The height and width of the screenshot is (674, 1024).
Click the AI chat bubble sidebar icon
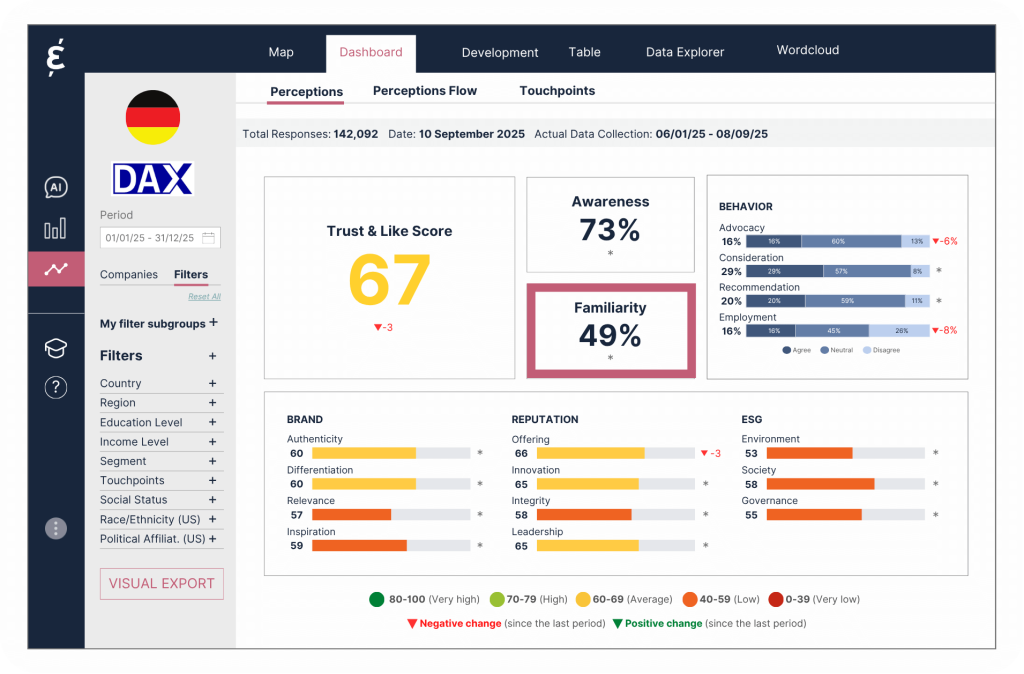click(x=56, y=188)
